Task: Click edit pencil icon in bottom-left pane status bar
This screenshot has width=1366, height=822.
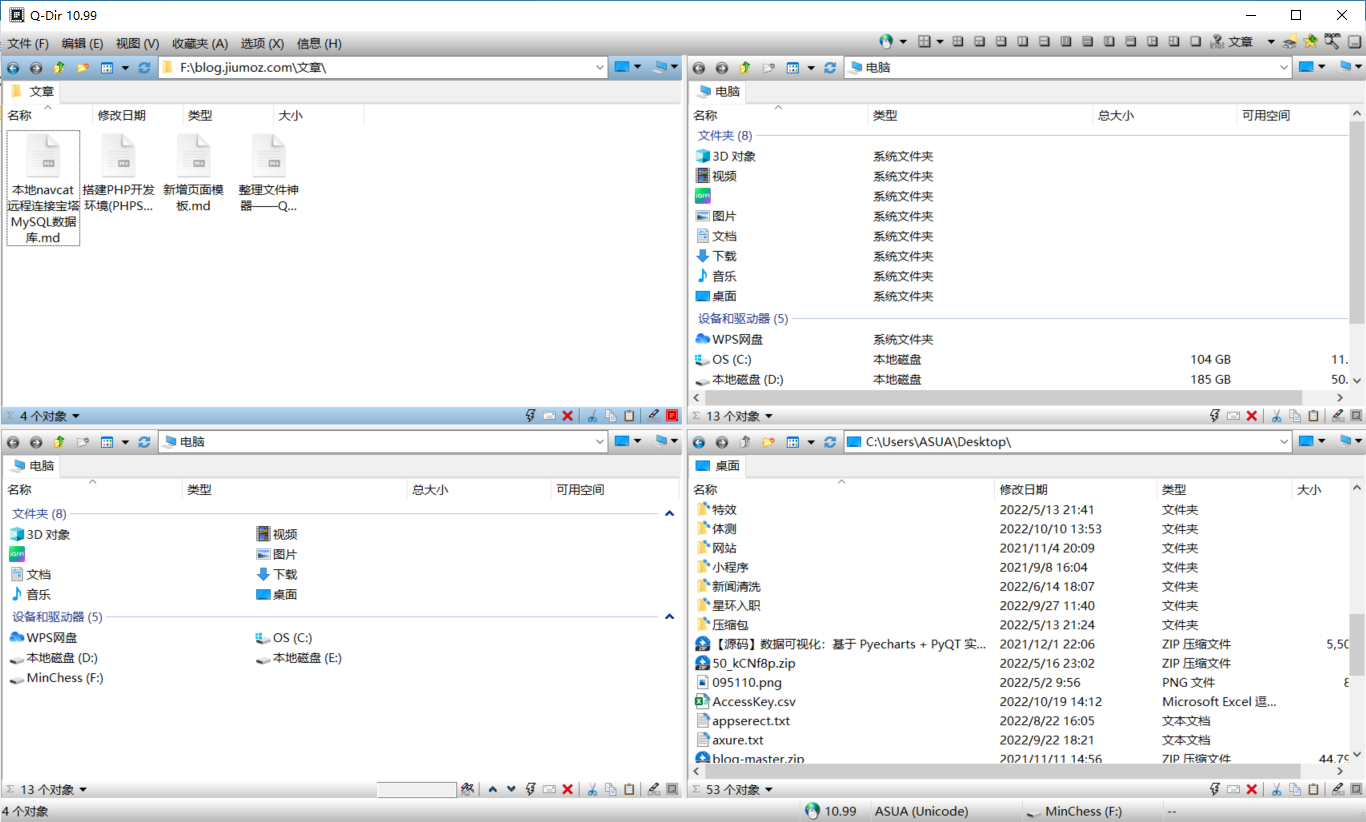Action: 653,790
